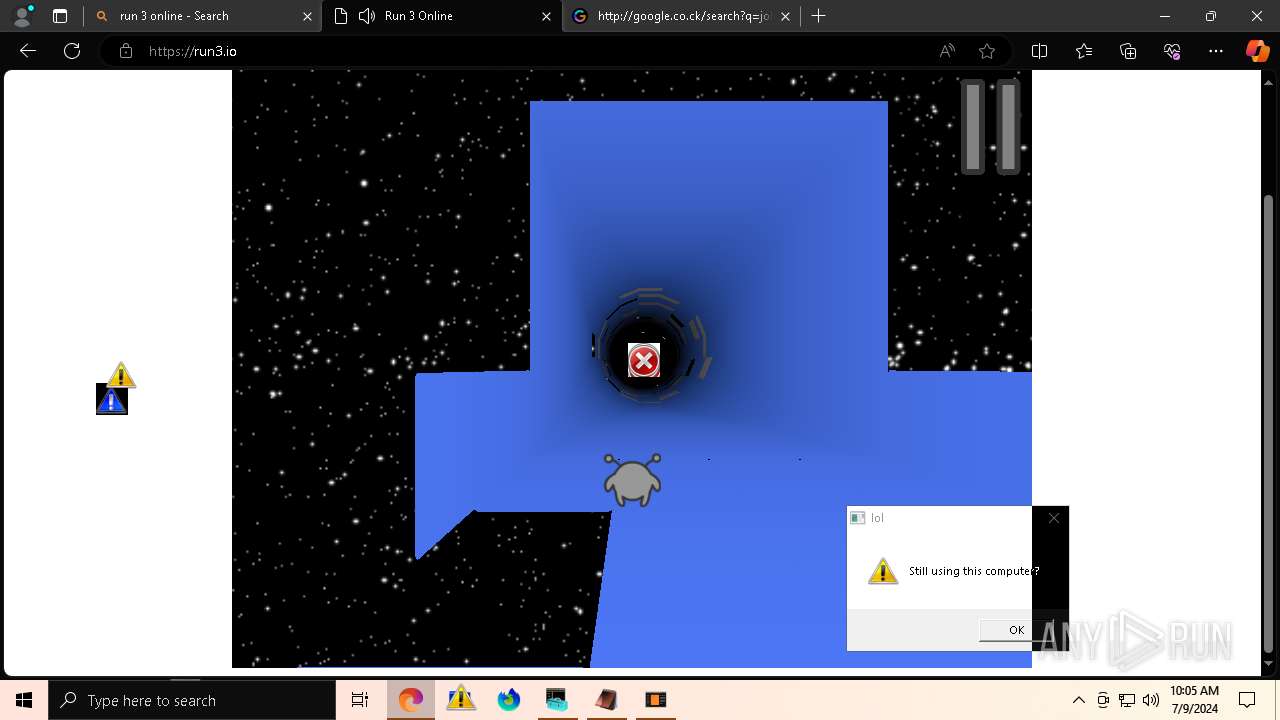Viewport: 1280px width, 720px height.
Task: Open teal monitor app in taskbar
Action: coord(557,700)
